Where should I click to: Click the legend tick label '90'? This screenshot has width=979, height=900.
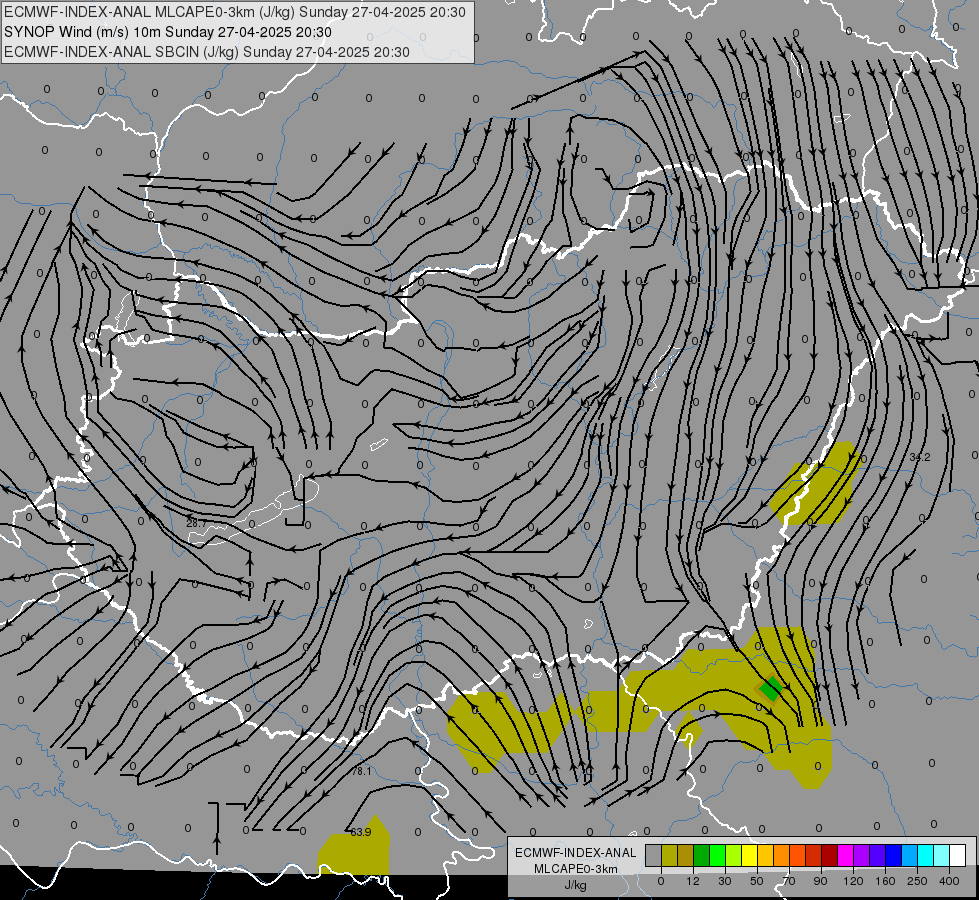coord(820,881)
